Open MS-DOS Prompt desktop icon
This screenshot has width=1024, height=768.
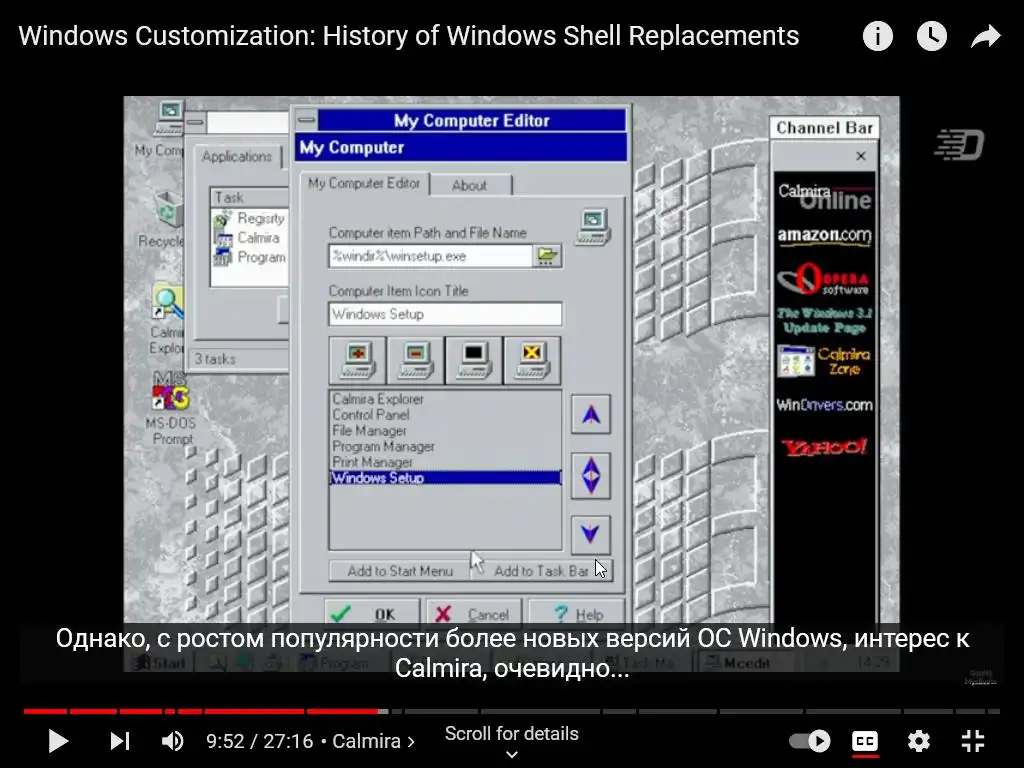click(x=170, y=408)
